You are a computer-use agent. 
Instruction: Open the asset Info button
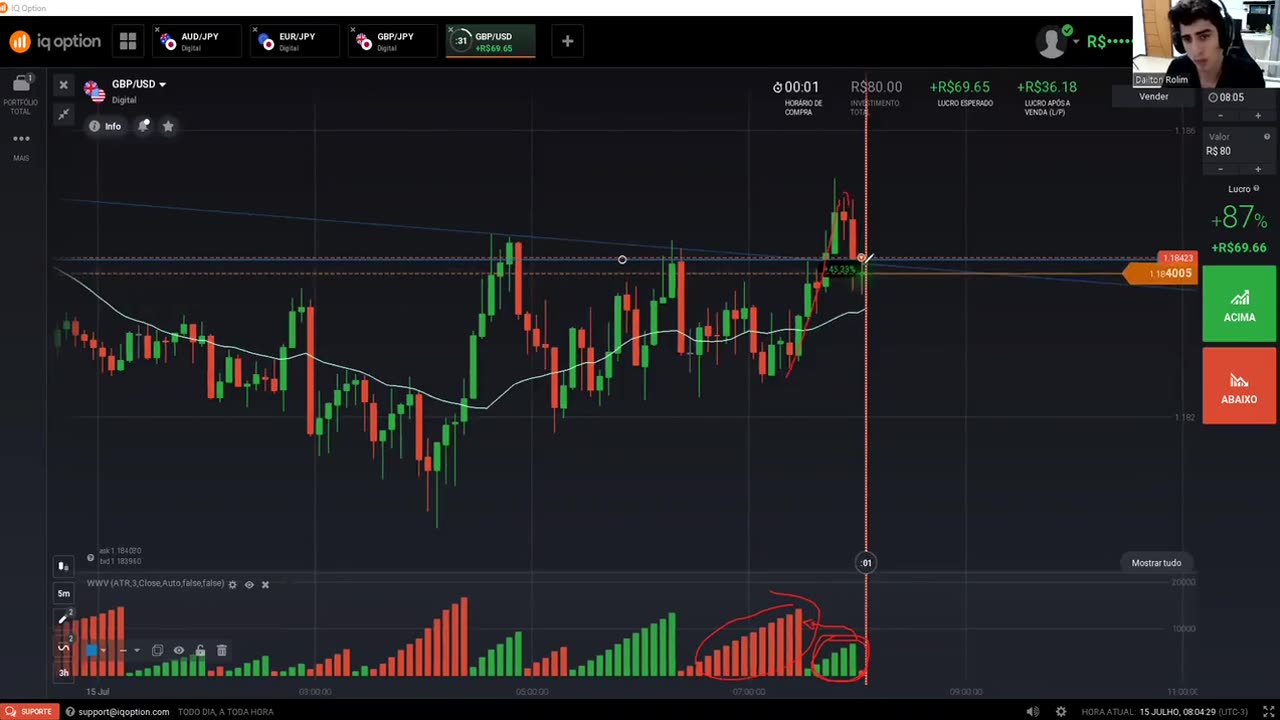coord(104,126)
